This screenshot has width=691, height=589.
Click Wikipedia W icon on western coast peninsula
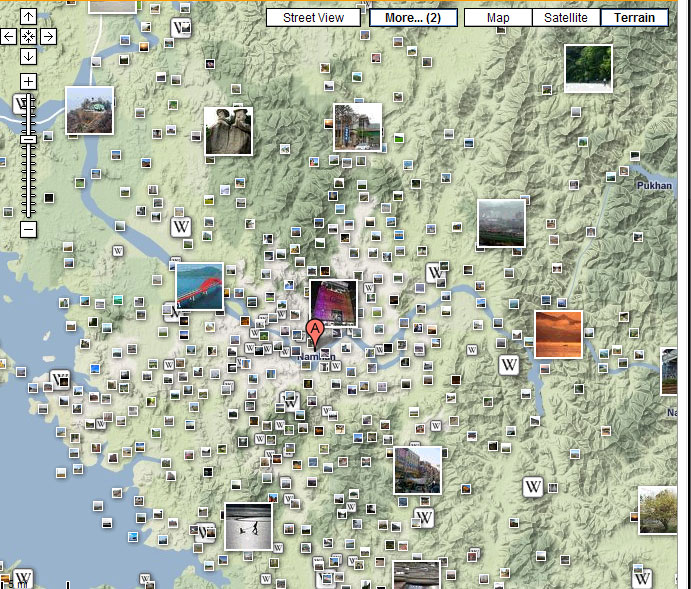60,380
